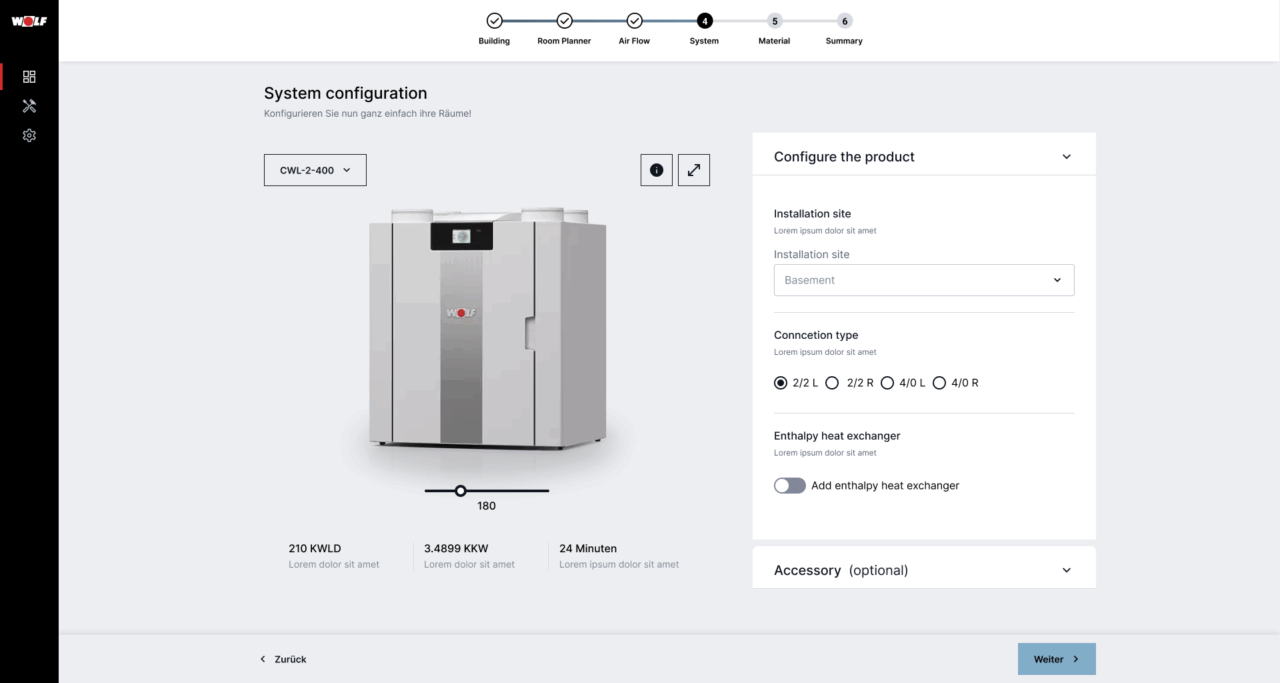Image resolution: width=1280 pixels, height=683 pixels.
Task: Click the Air Flow step checkmark
Action: (x=634, y=21)
